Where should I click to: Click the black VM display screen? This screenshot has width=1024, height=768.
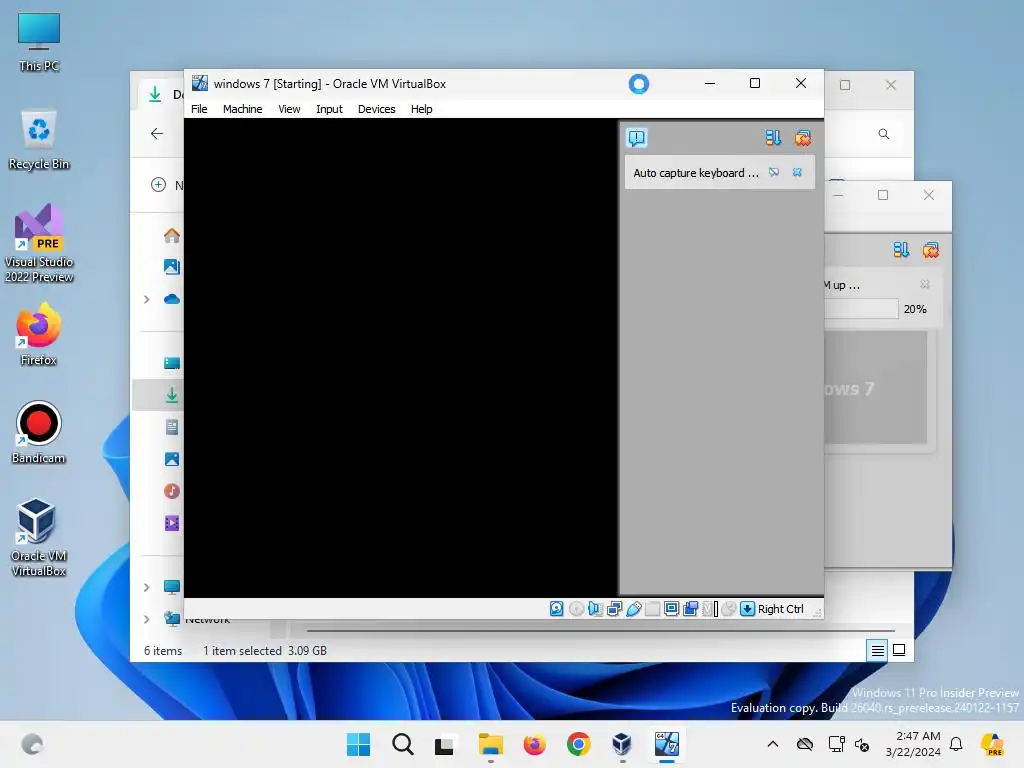400,358
